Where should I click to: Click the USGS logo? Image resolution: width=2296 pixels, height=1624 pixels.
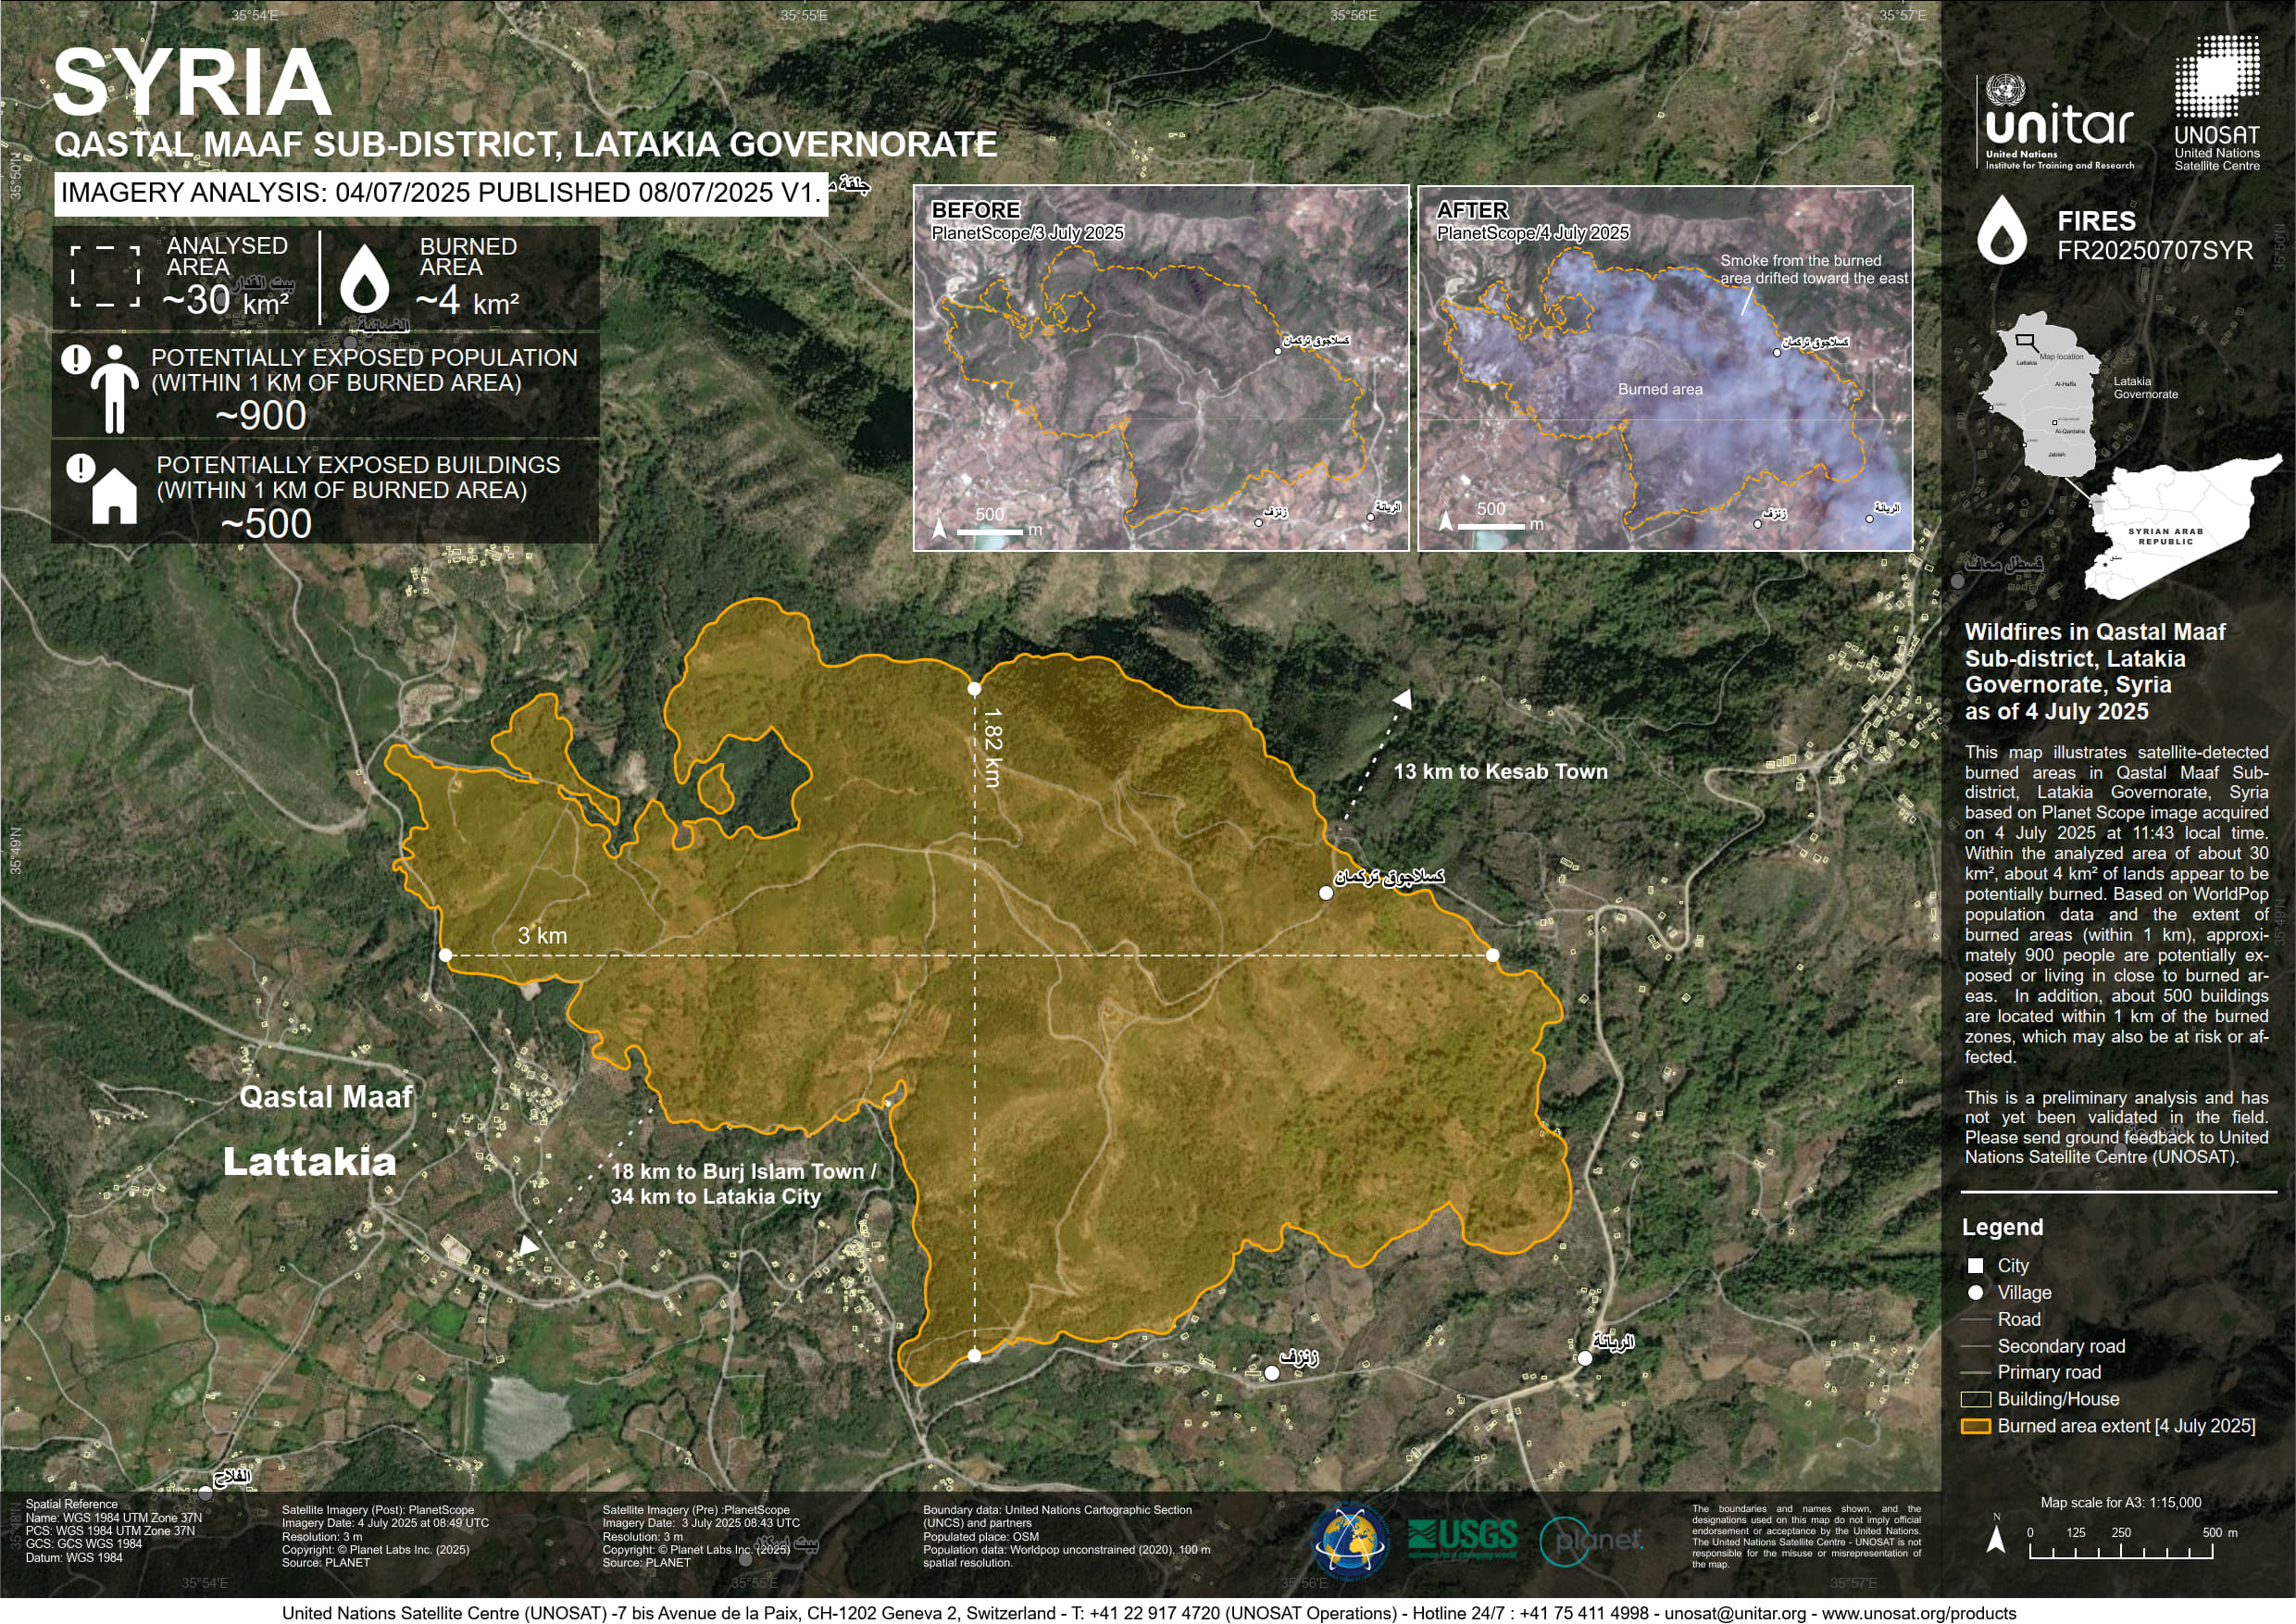[1461, 1538]
